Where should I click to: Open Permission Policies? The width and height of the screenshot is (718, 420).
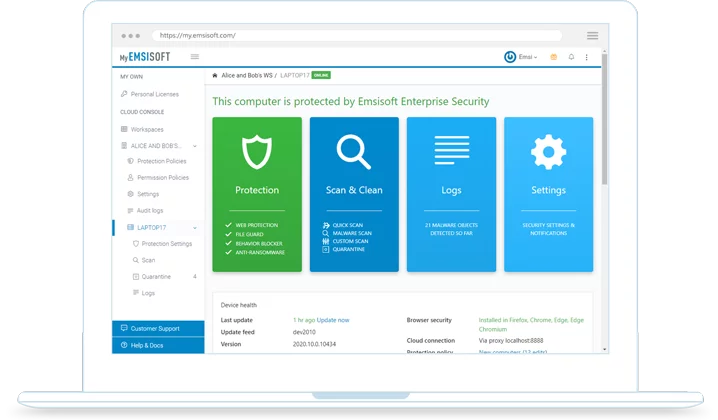(x=163, y=178)
